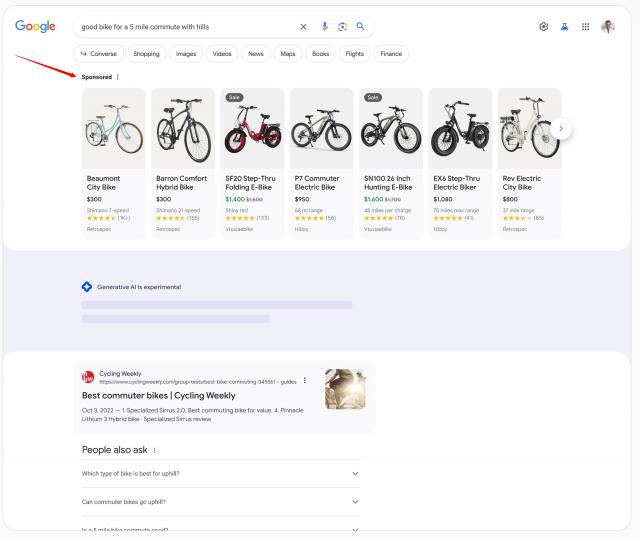
Task: Click the EX6 Step-Thru Electric Biker title
Action: 457,183
